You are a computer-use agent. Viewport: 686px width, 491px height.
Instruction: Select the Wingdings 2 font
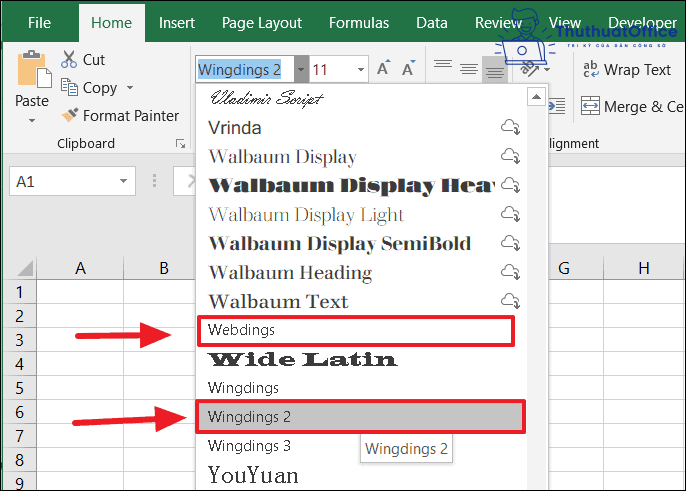coord(360,417)
